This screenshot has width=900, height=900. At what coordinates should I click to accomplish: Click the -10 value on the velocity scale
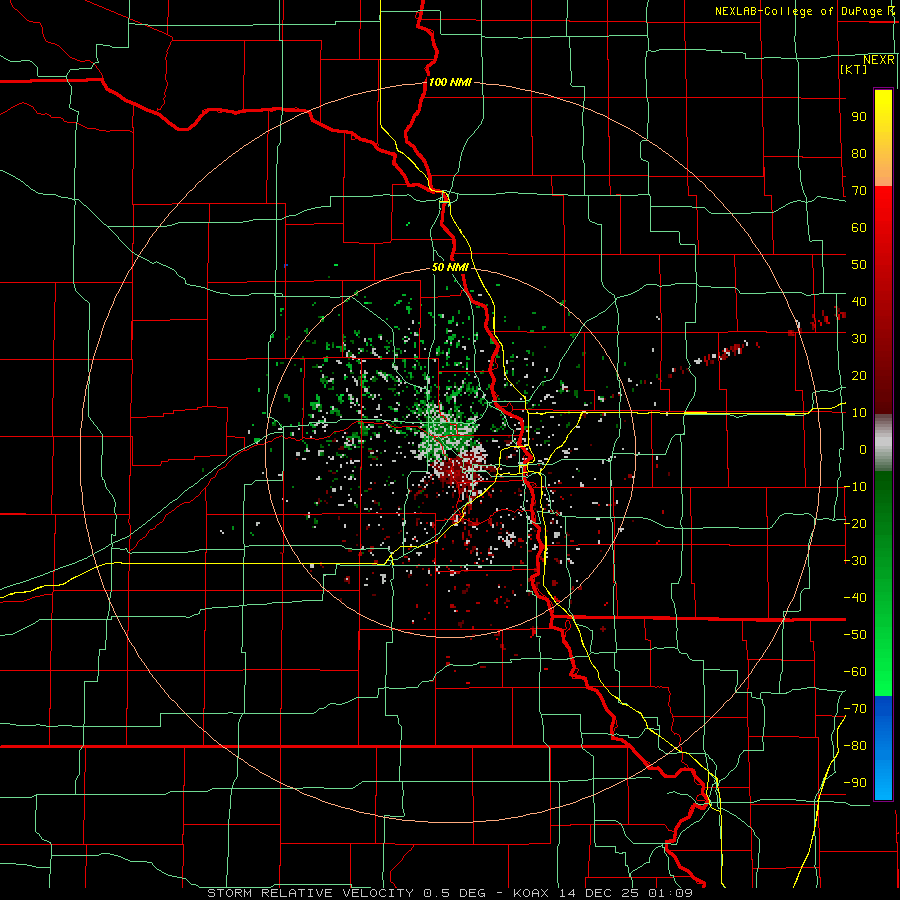(855, 487)
